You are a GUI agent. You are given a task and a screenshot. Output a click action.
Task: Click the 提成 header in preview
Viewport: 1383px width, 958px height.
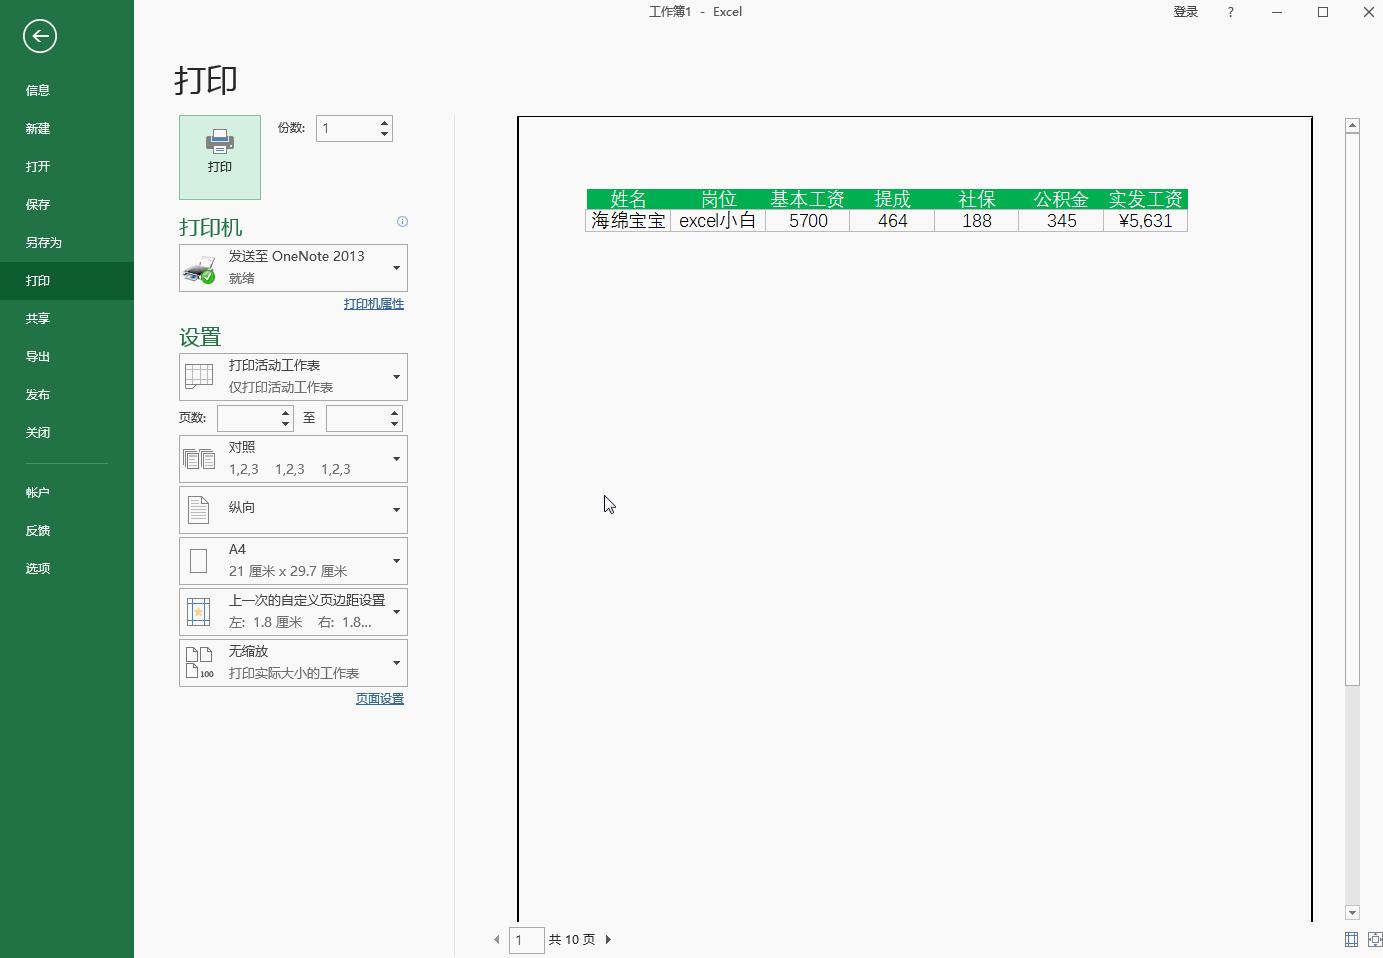(x=892, y=200)
